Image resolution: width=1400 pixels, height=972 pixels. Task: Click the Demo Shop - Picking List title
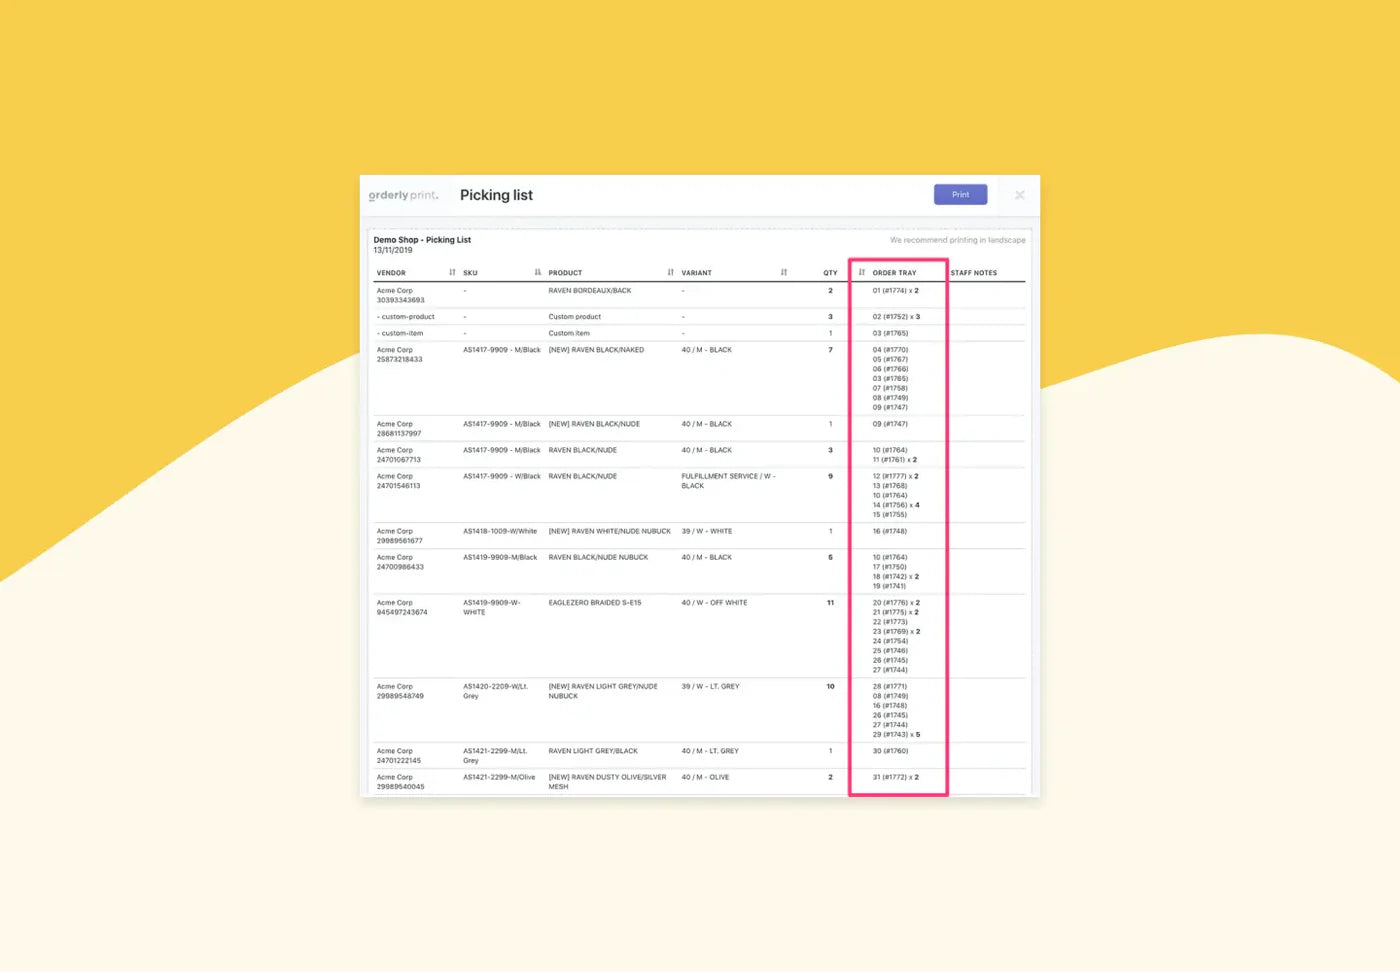tap(422, 239)
